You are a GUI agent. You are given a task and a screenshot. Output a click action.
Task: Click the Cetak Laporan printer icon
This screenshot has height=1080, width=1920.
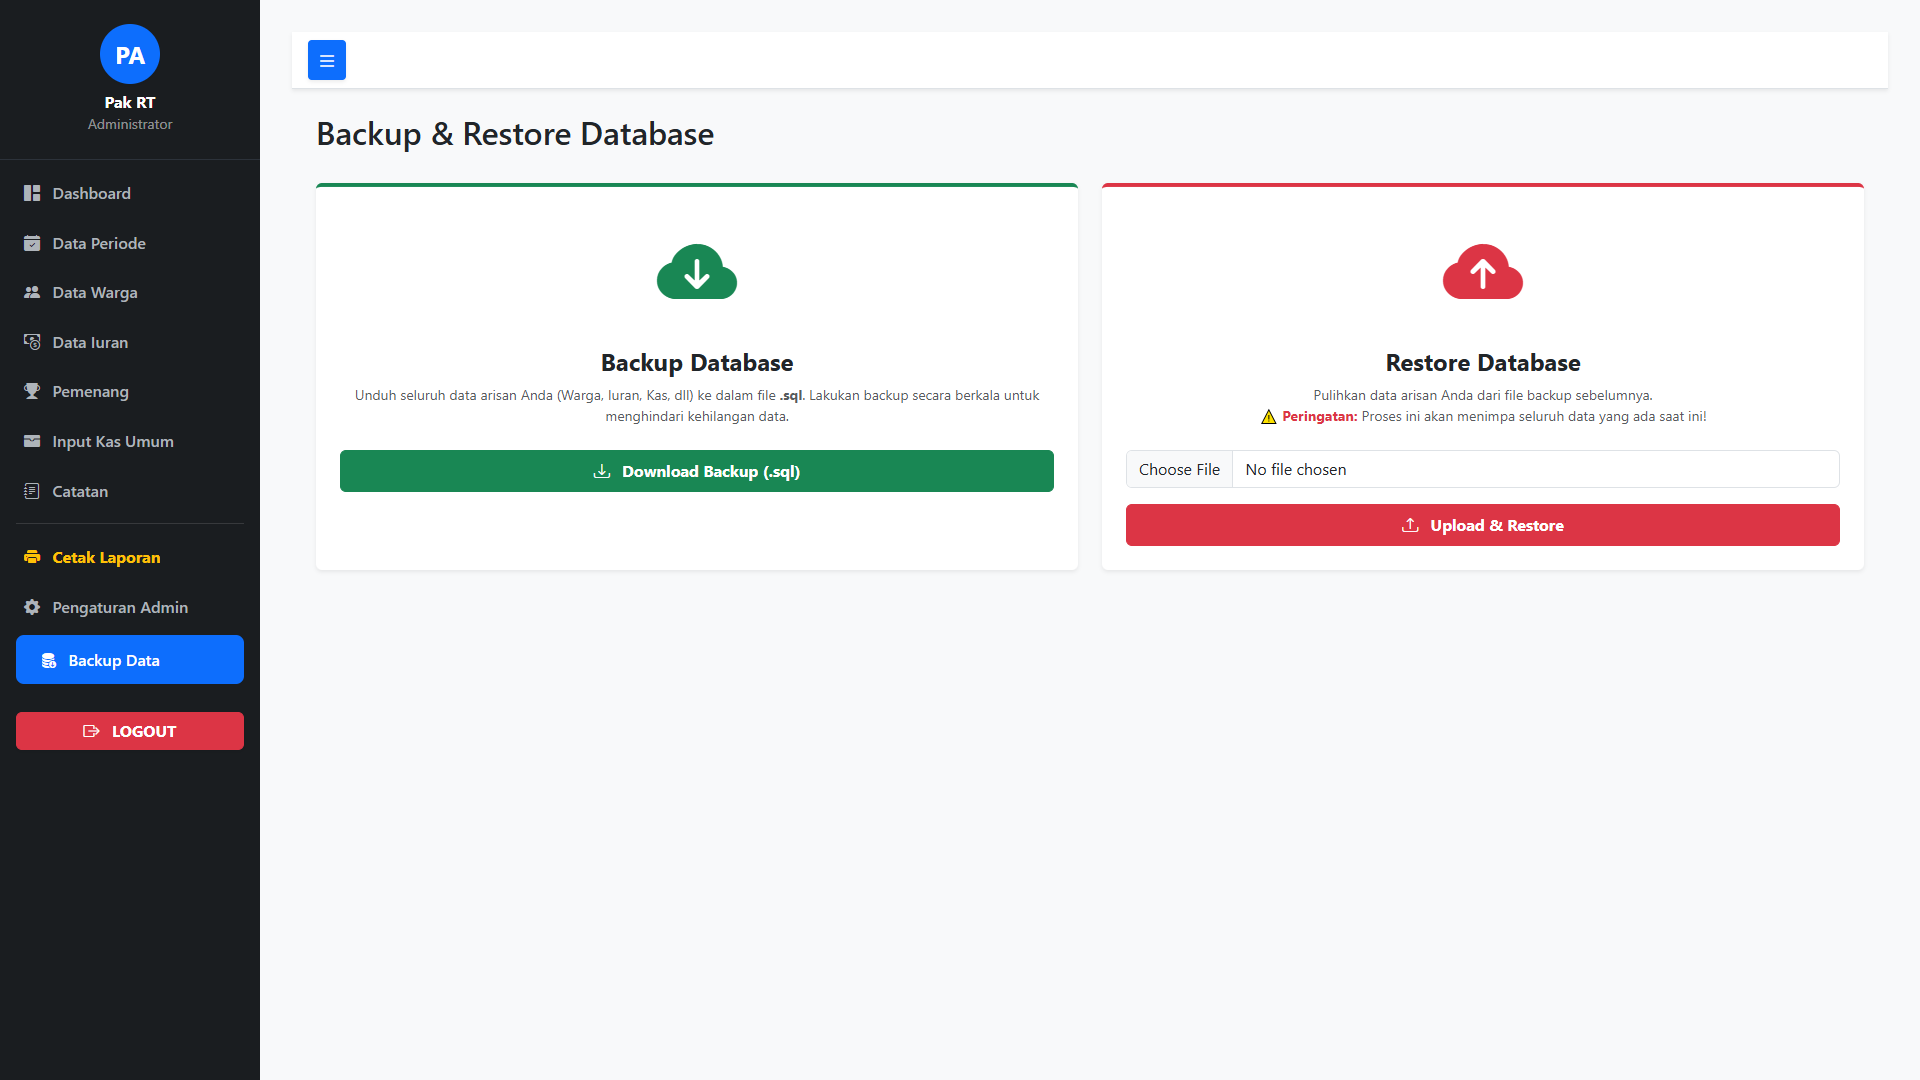click(32, 557)
